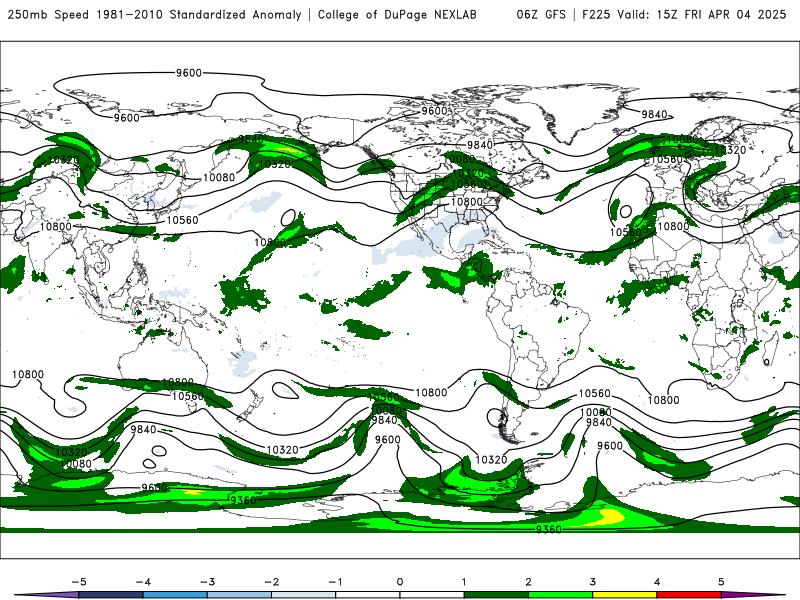Viewport: 800px width, 600px height.
Task: Click the '-5' colorbar tick label
Action: coord(79,582)
